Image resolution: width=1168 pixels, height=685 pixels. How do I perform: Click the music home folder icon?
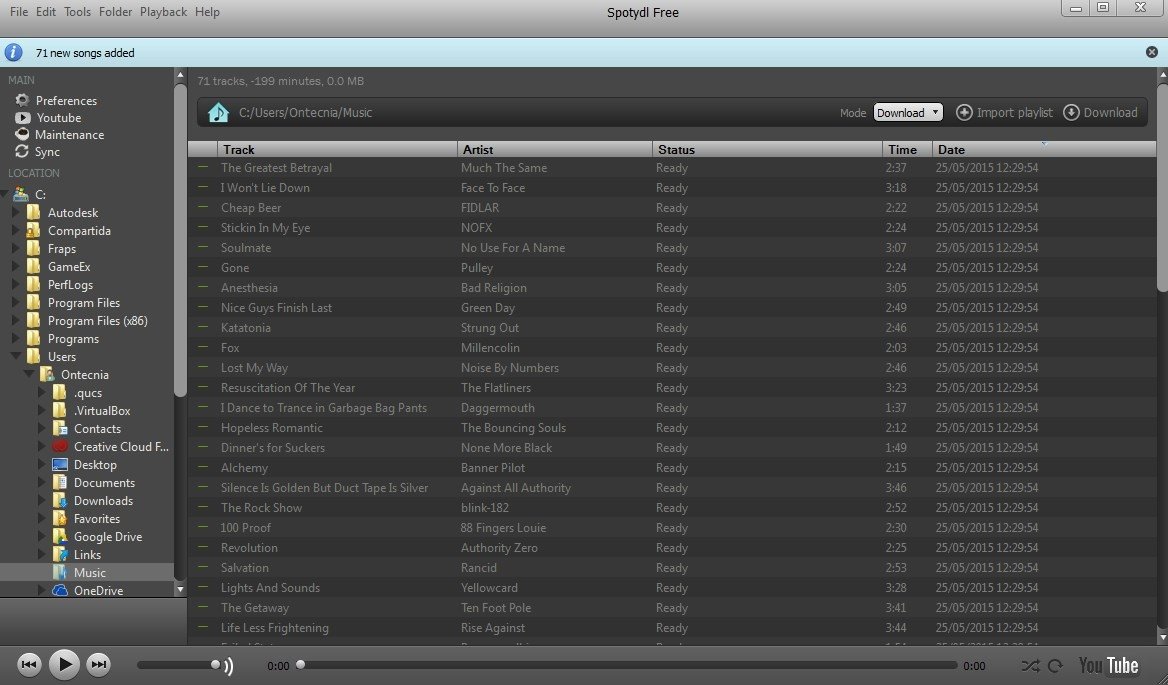point(218,112)
